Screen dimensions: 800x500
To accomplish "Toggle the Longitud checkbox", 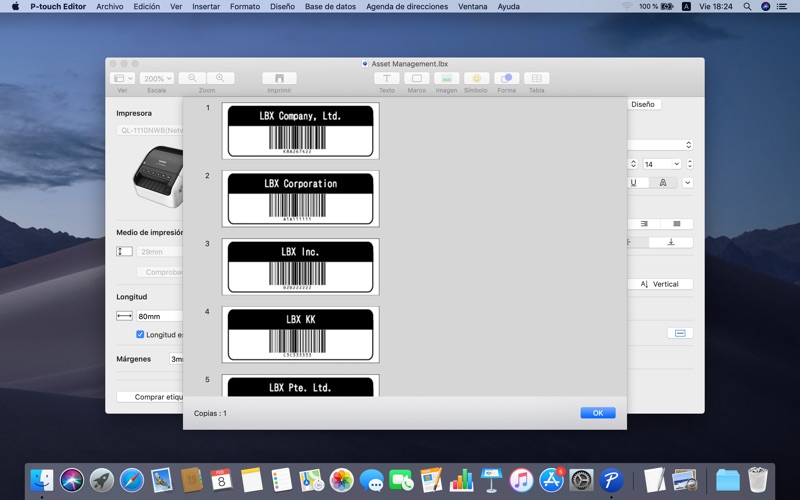I will (x=140, y=335).
